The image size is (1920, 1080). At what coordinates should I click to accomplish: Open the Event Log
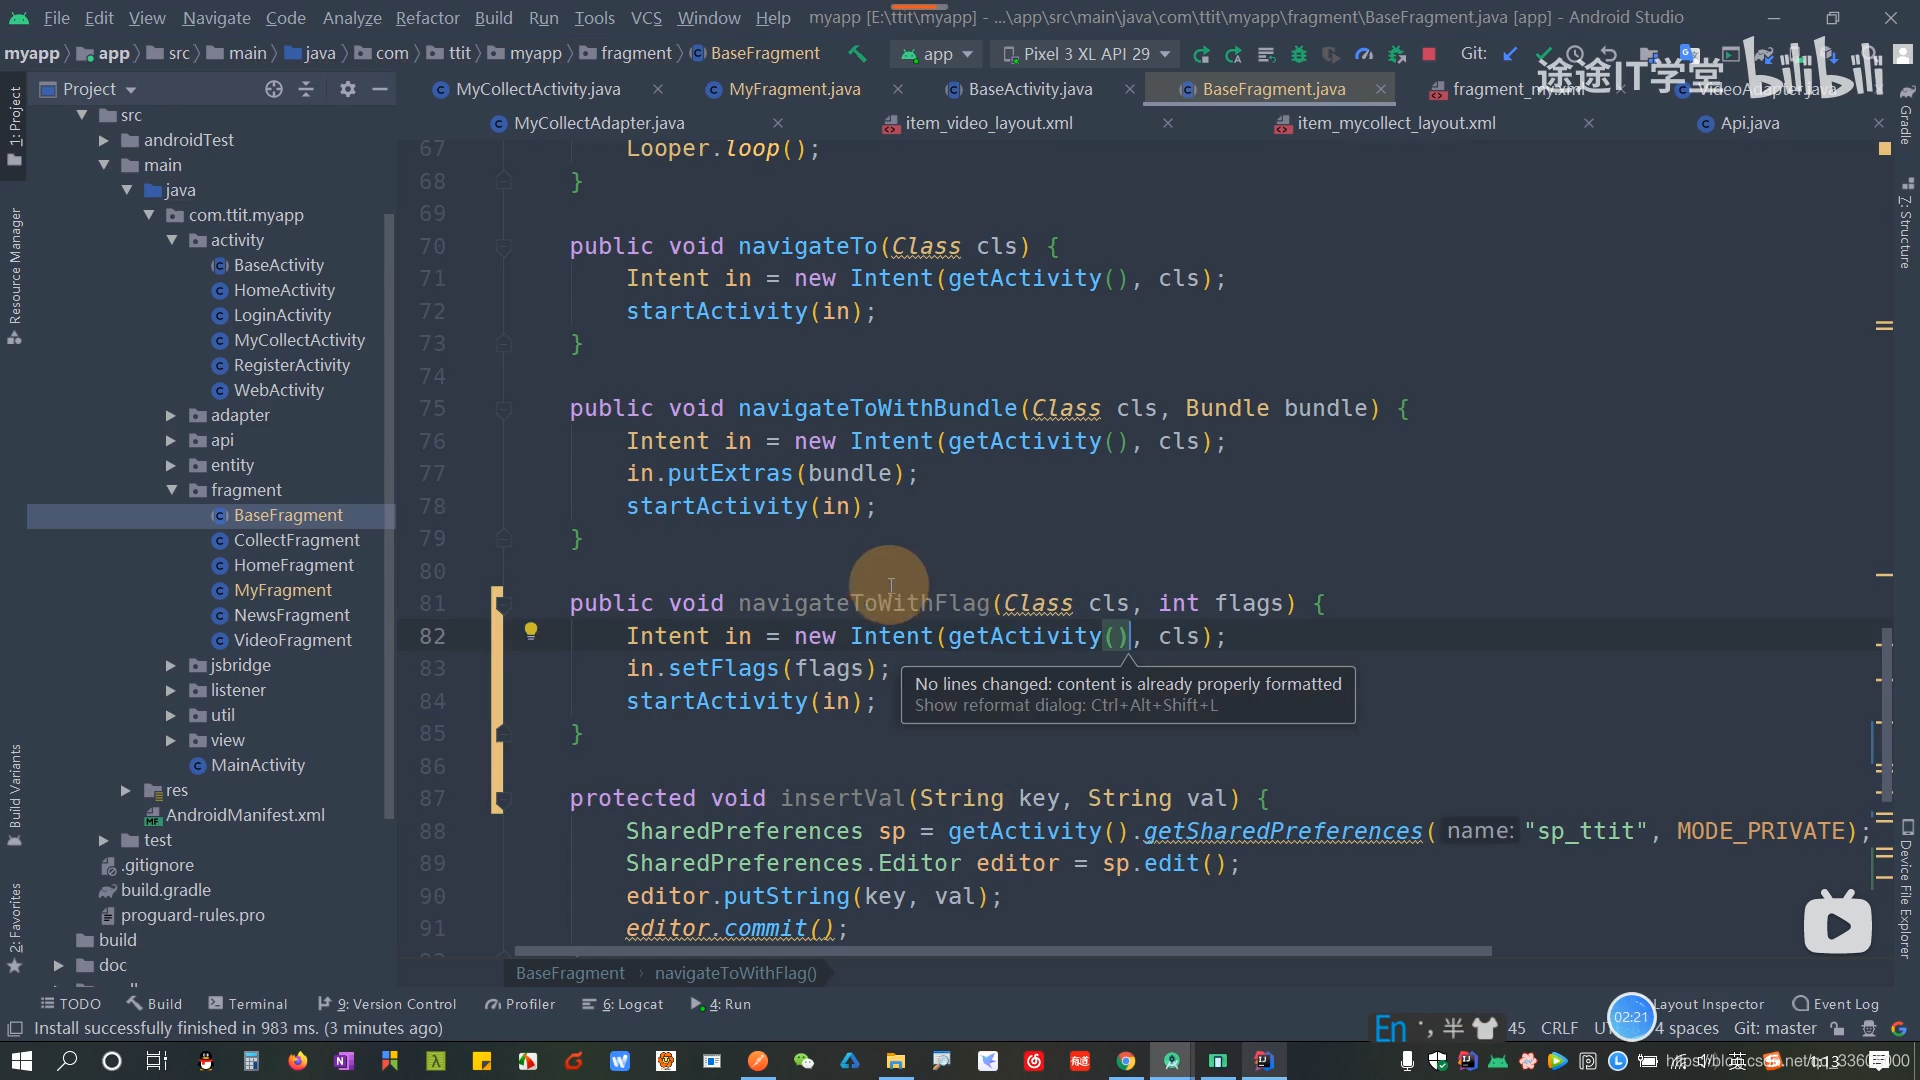(1836, 1004)
